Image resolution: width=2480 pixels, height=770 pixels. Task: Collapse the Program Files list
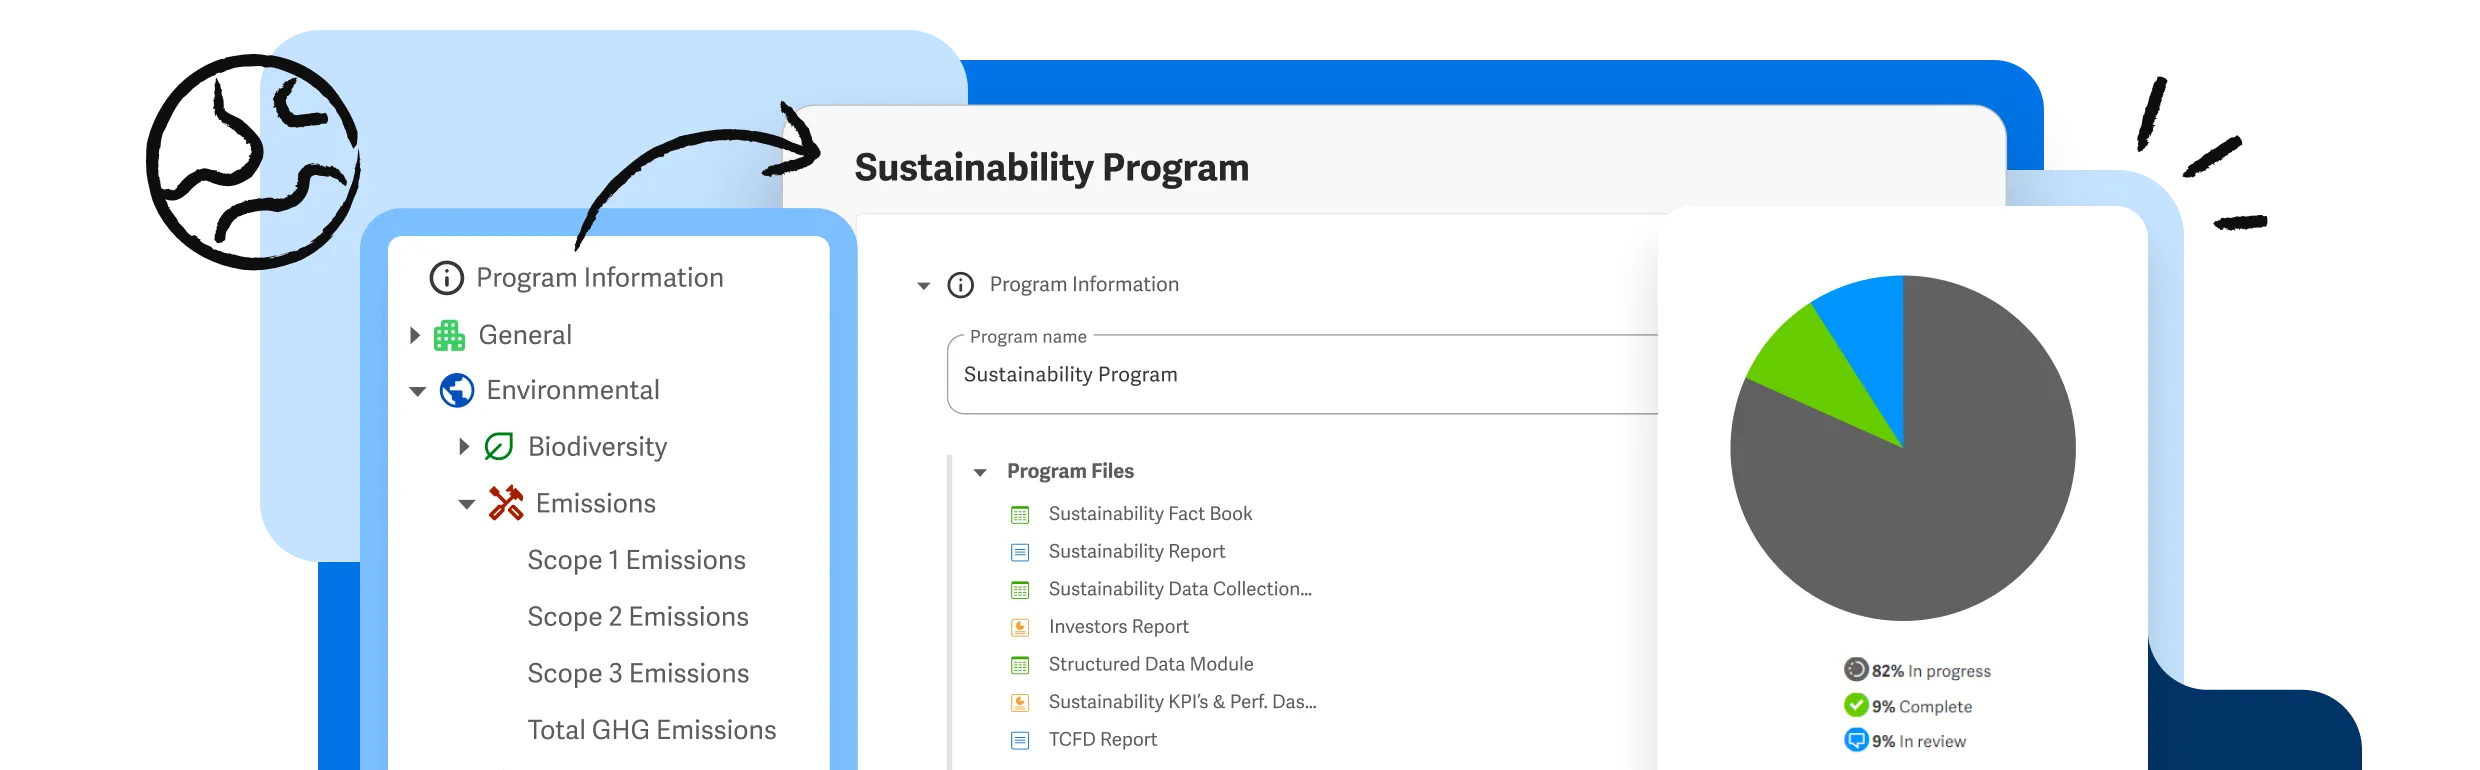[x=980, y=472]
